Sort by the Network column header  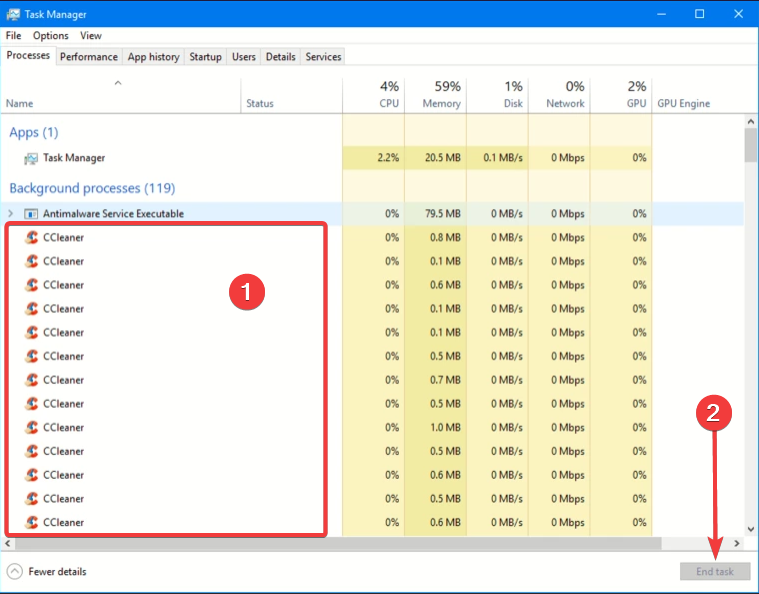(559, 96)
